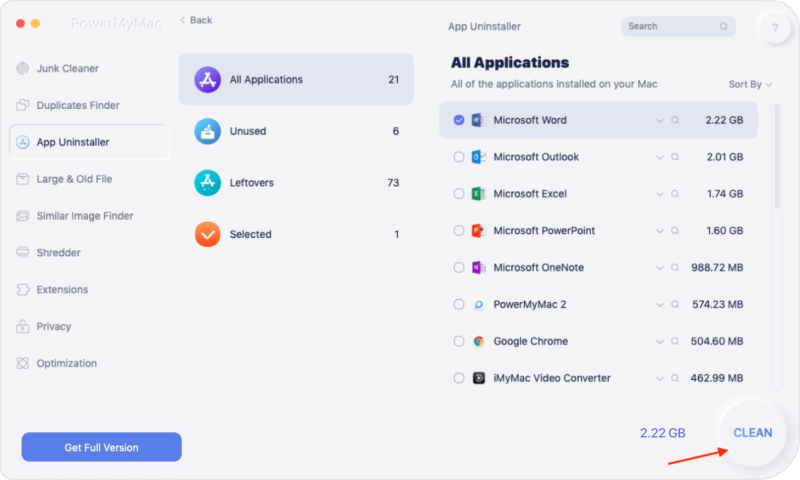Check the iMyMac Video Converter checkbox
The height and width of the screenshot is (480, 800).
pyautogui.click(x=459, y=378)
